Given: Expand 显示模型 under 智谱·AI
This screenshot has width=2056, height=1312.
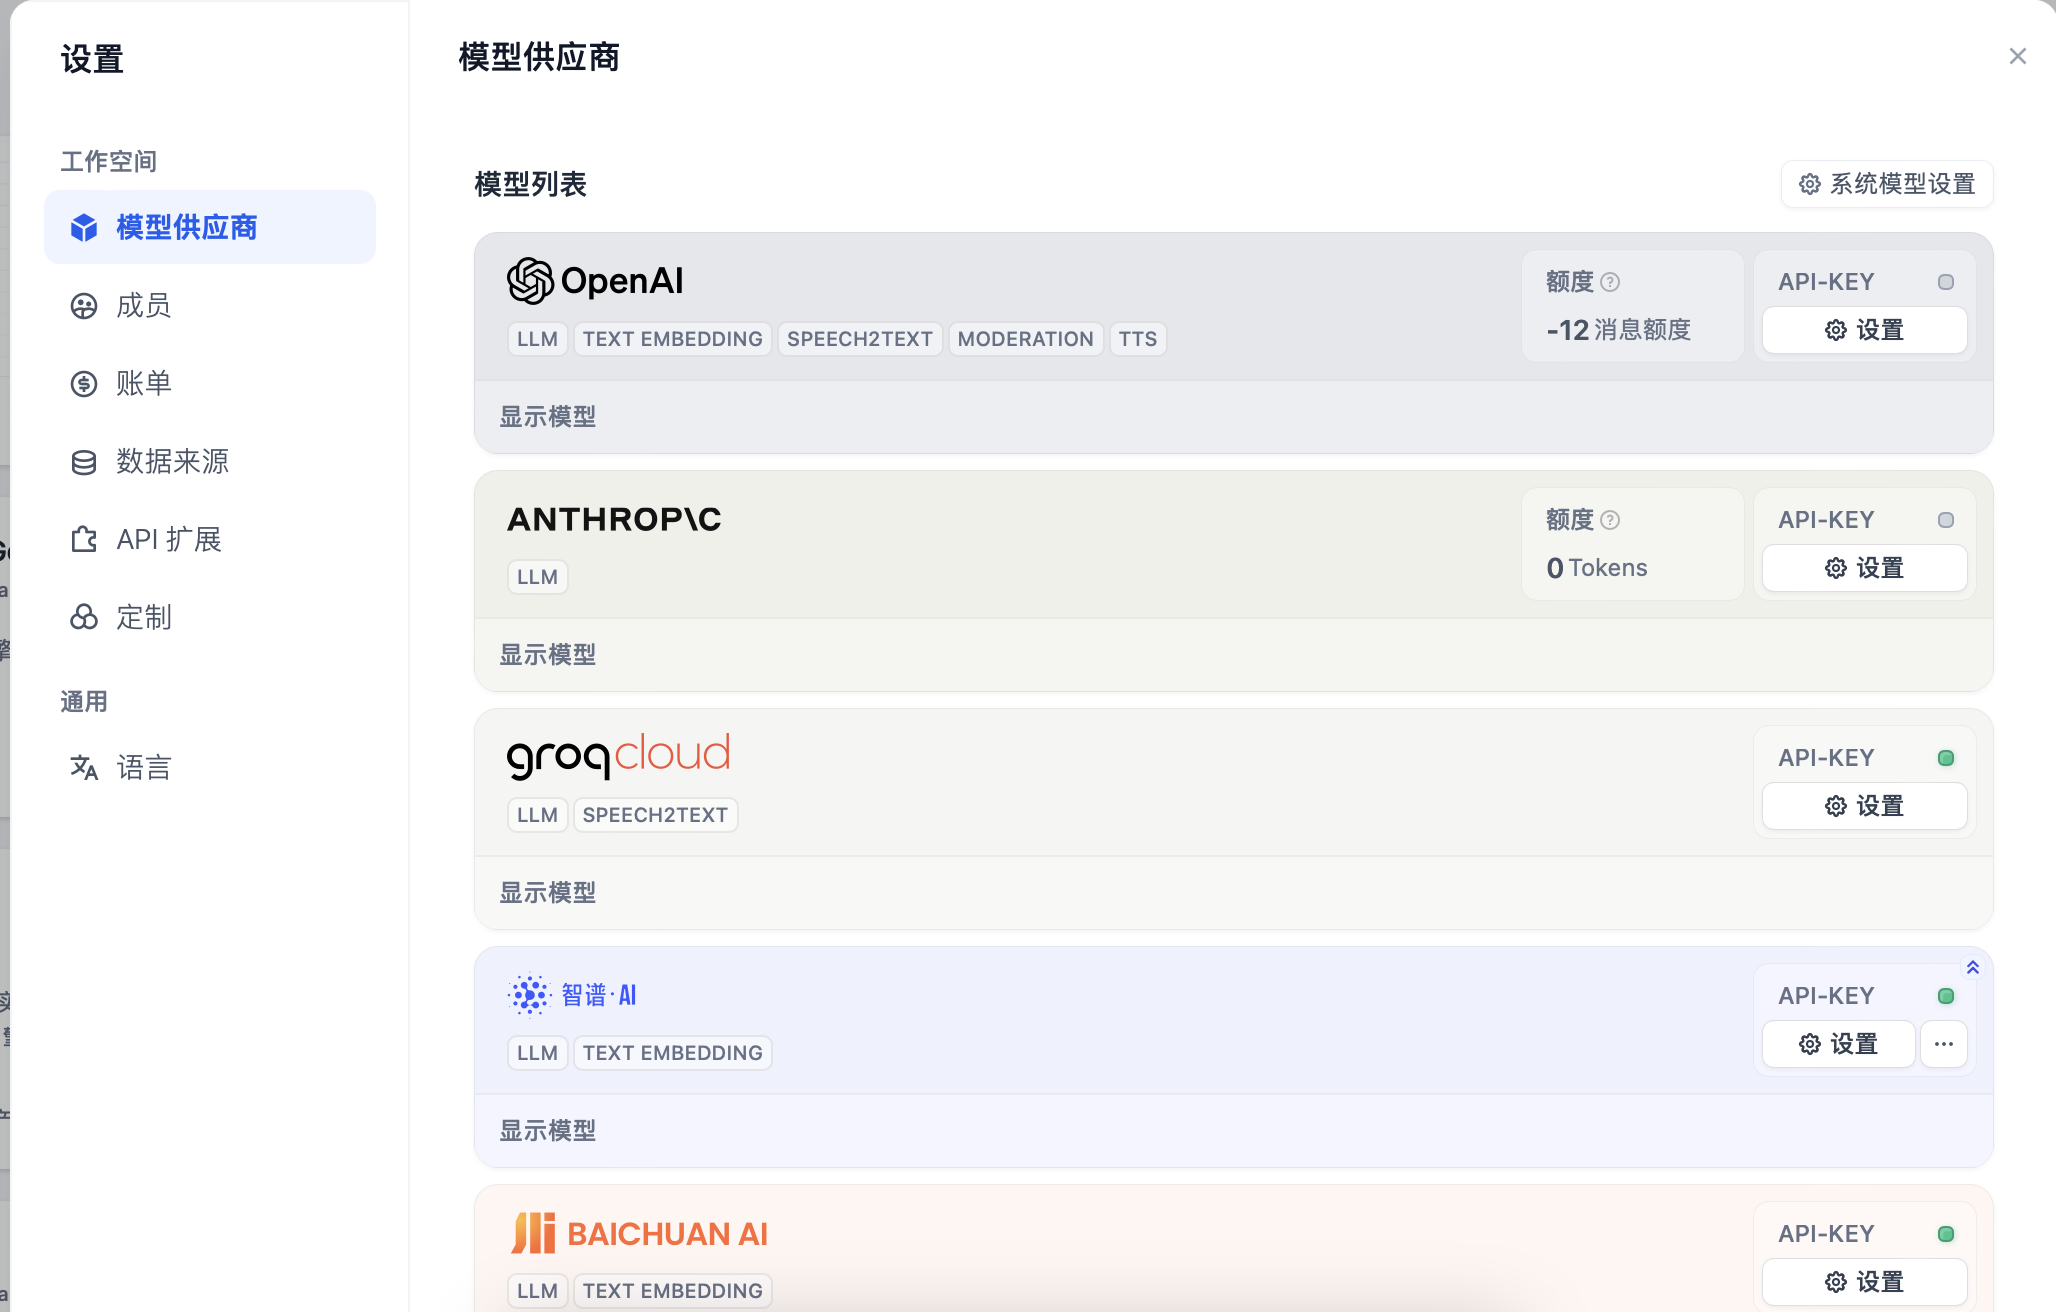Looking at the screenshot, I should pyautogui.click(x=548, y=1131).
